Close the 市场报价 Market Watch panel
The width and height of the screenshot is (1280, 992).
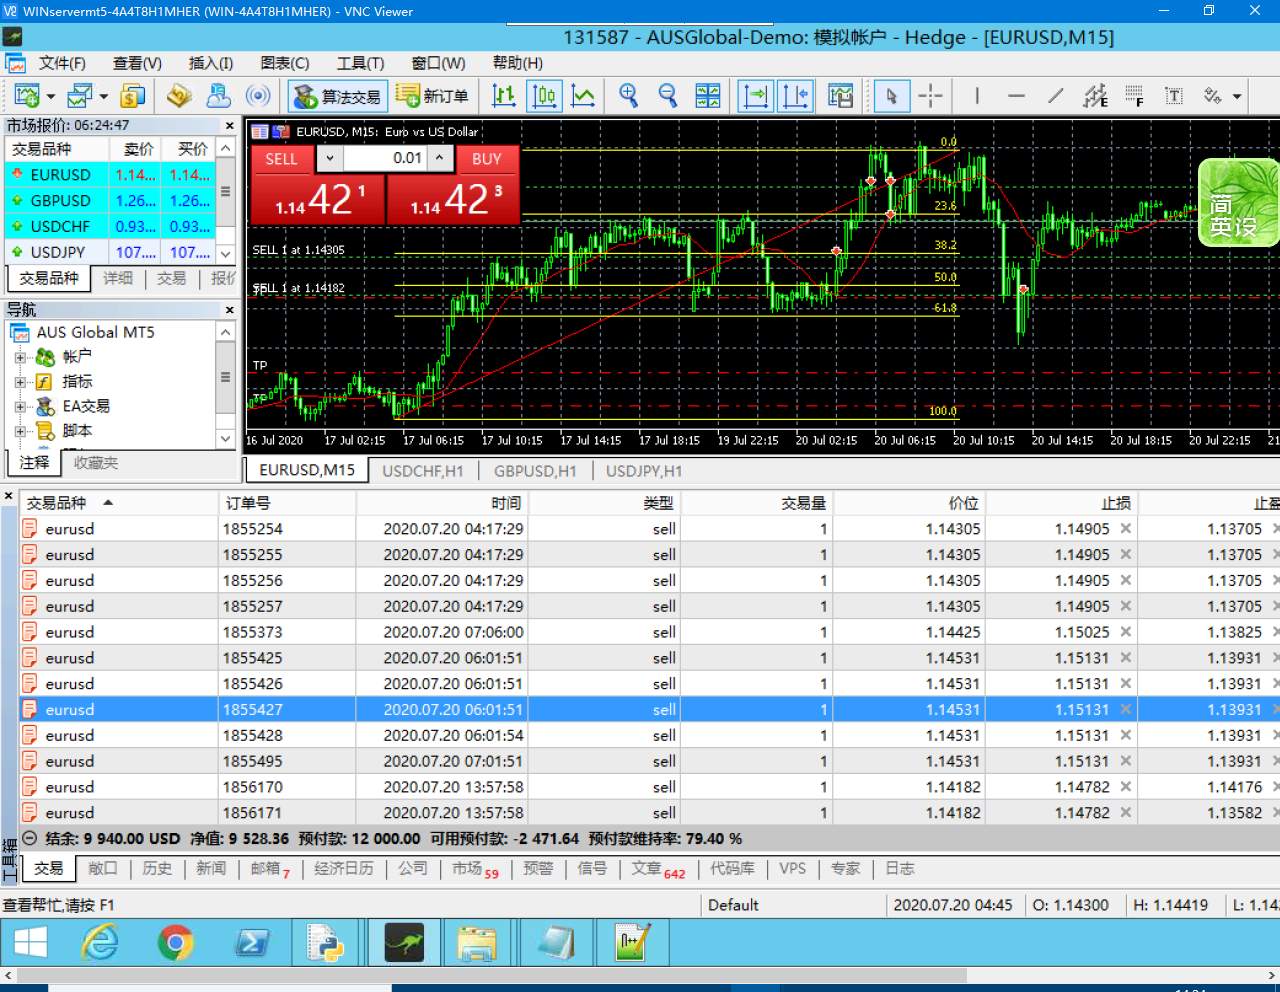point(229,126)
